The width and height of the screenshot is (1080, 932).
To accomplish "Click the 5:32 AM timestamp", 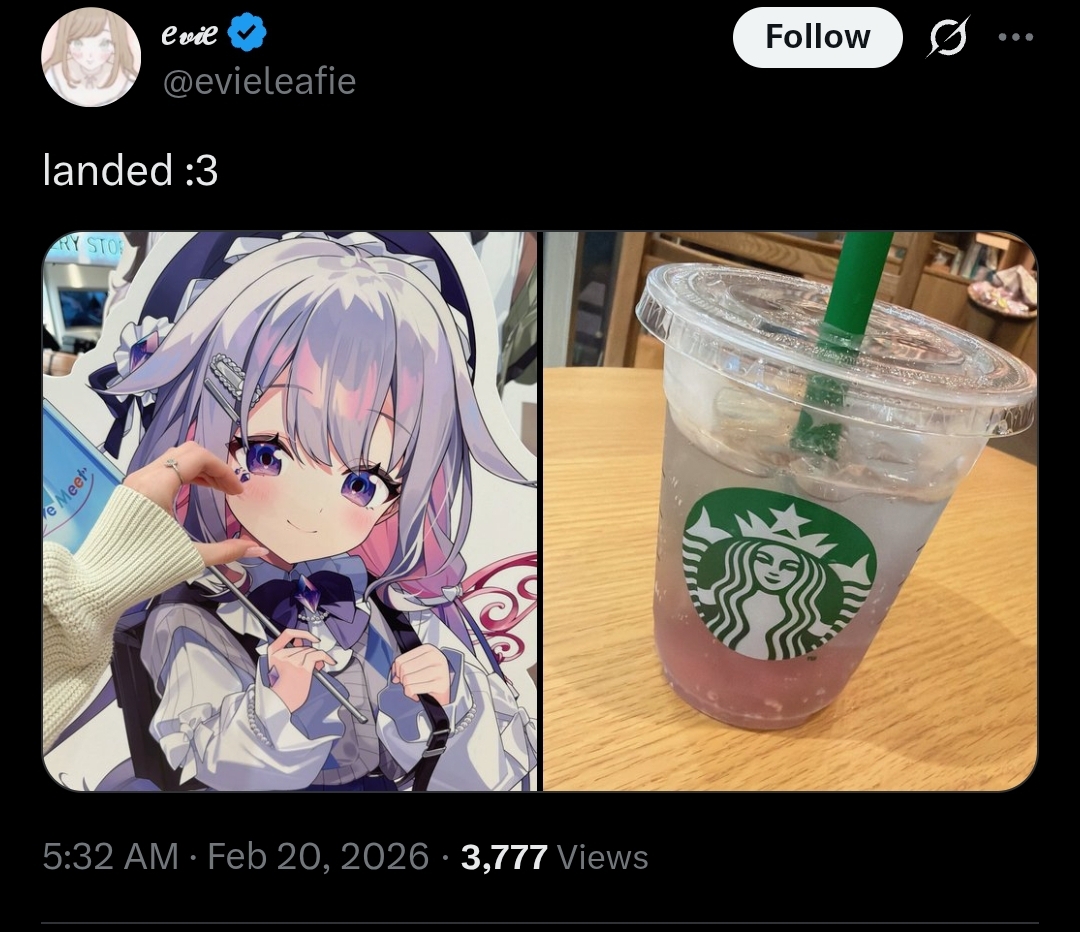I will [110, 857].
